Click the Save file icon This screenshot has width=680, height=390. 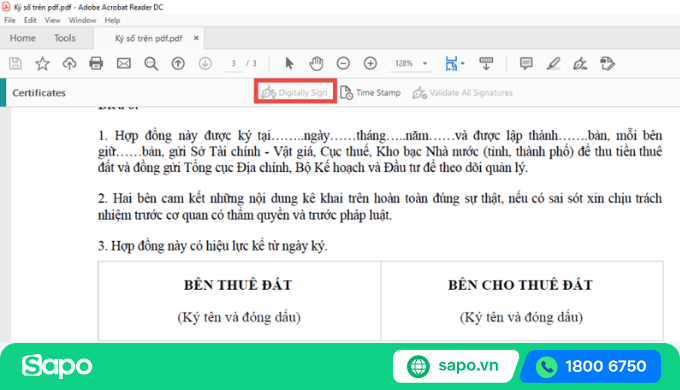(x=16, y=64)
